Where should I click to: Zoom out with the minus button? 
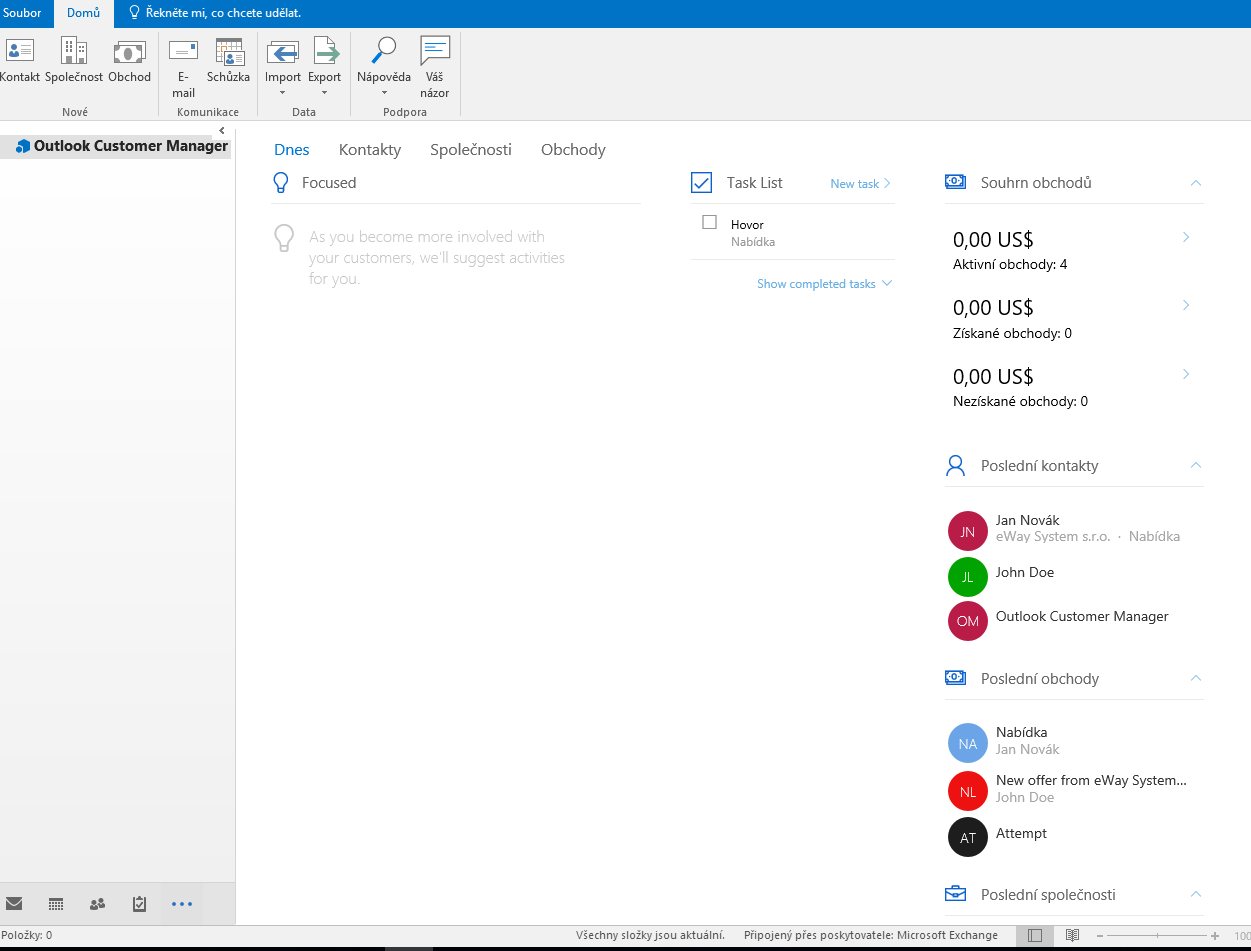pos(1101,936)
